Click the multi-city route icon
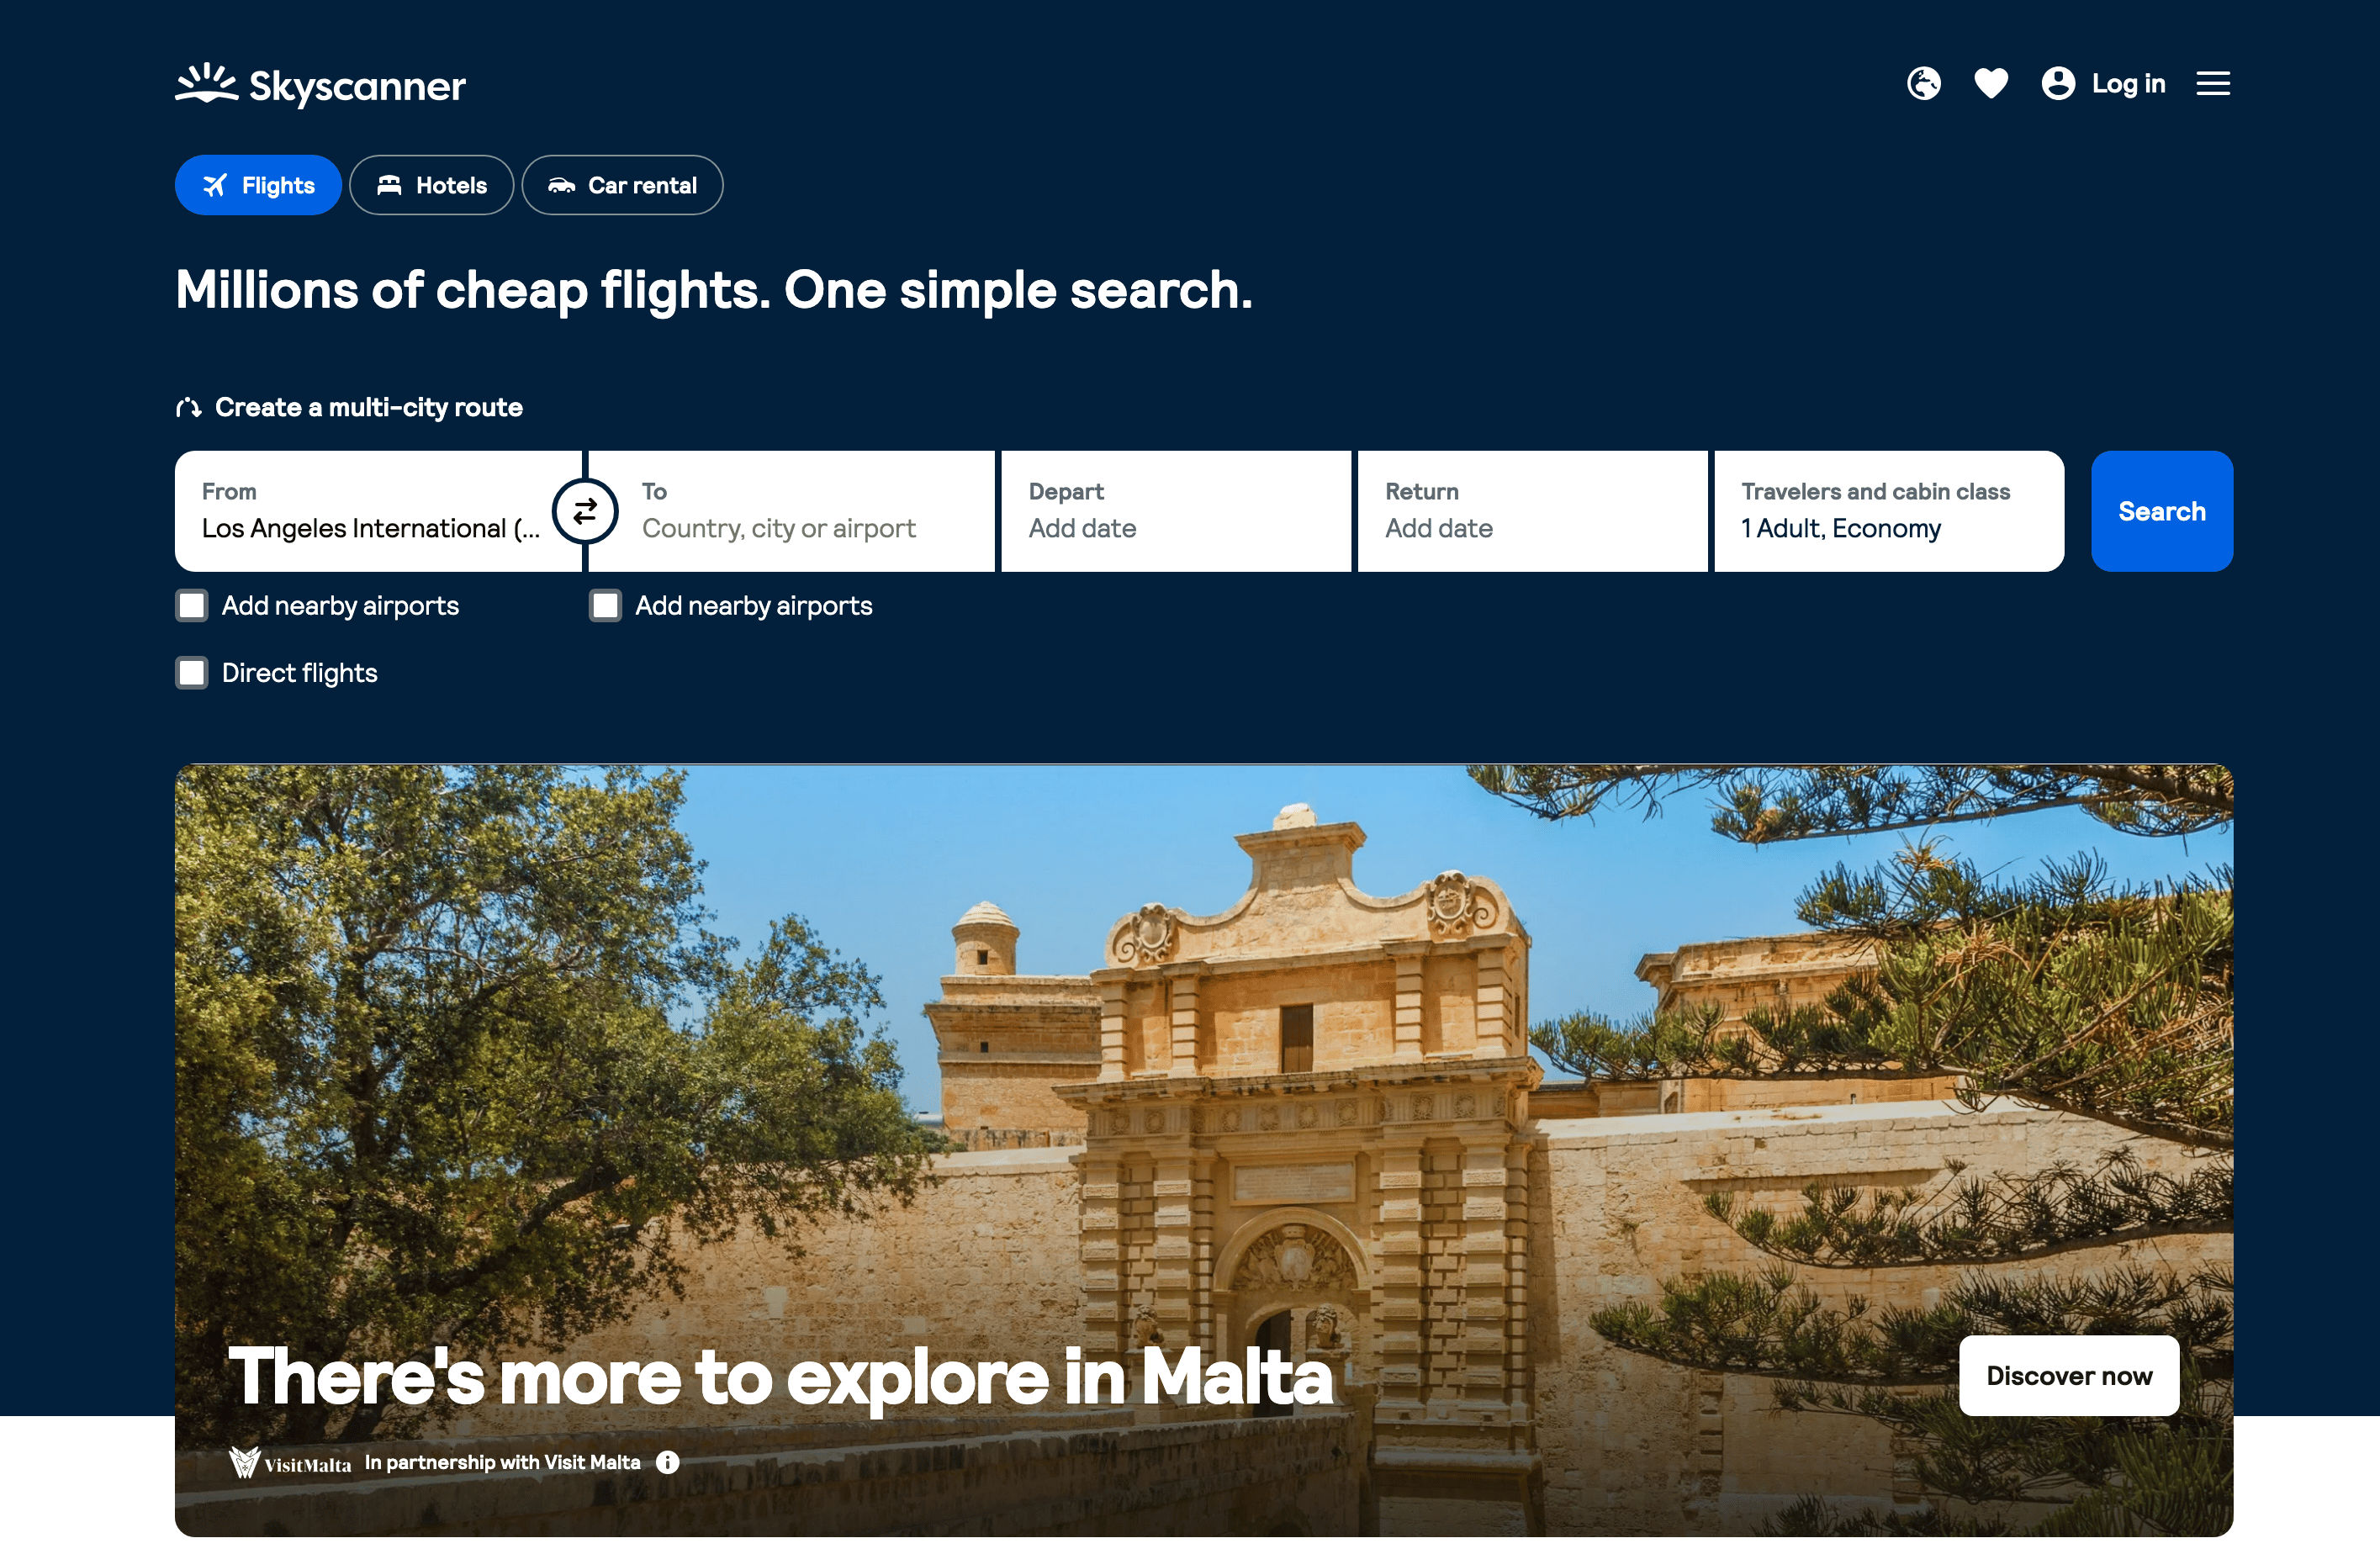Viewport: 2380px width, 1554px height. pyautogui.click(x=189, y=408)
